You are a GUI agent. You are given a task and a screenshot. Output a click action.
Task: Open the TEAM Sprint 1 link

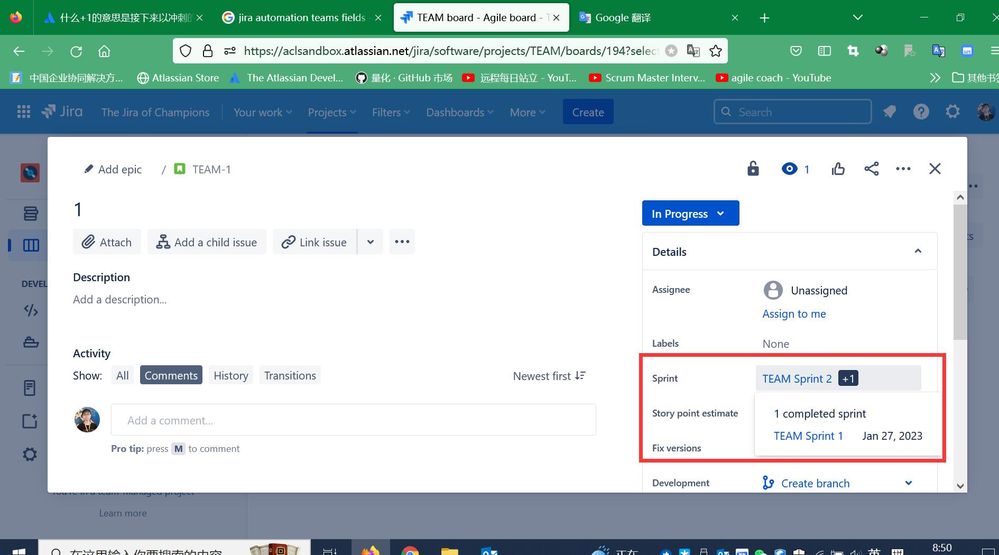(808, 436)
